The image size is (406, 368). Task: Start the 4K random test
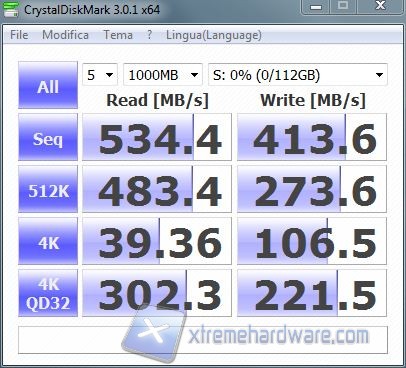[x=48, y=241]
